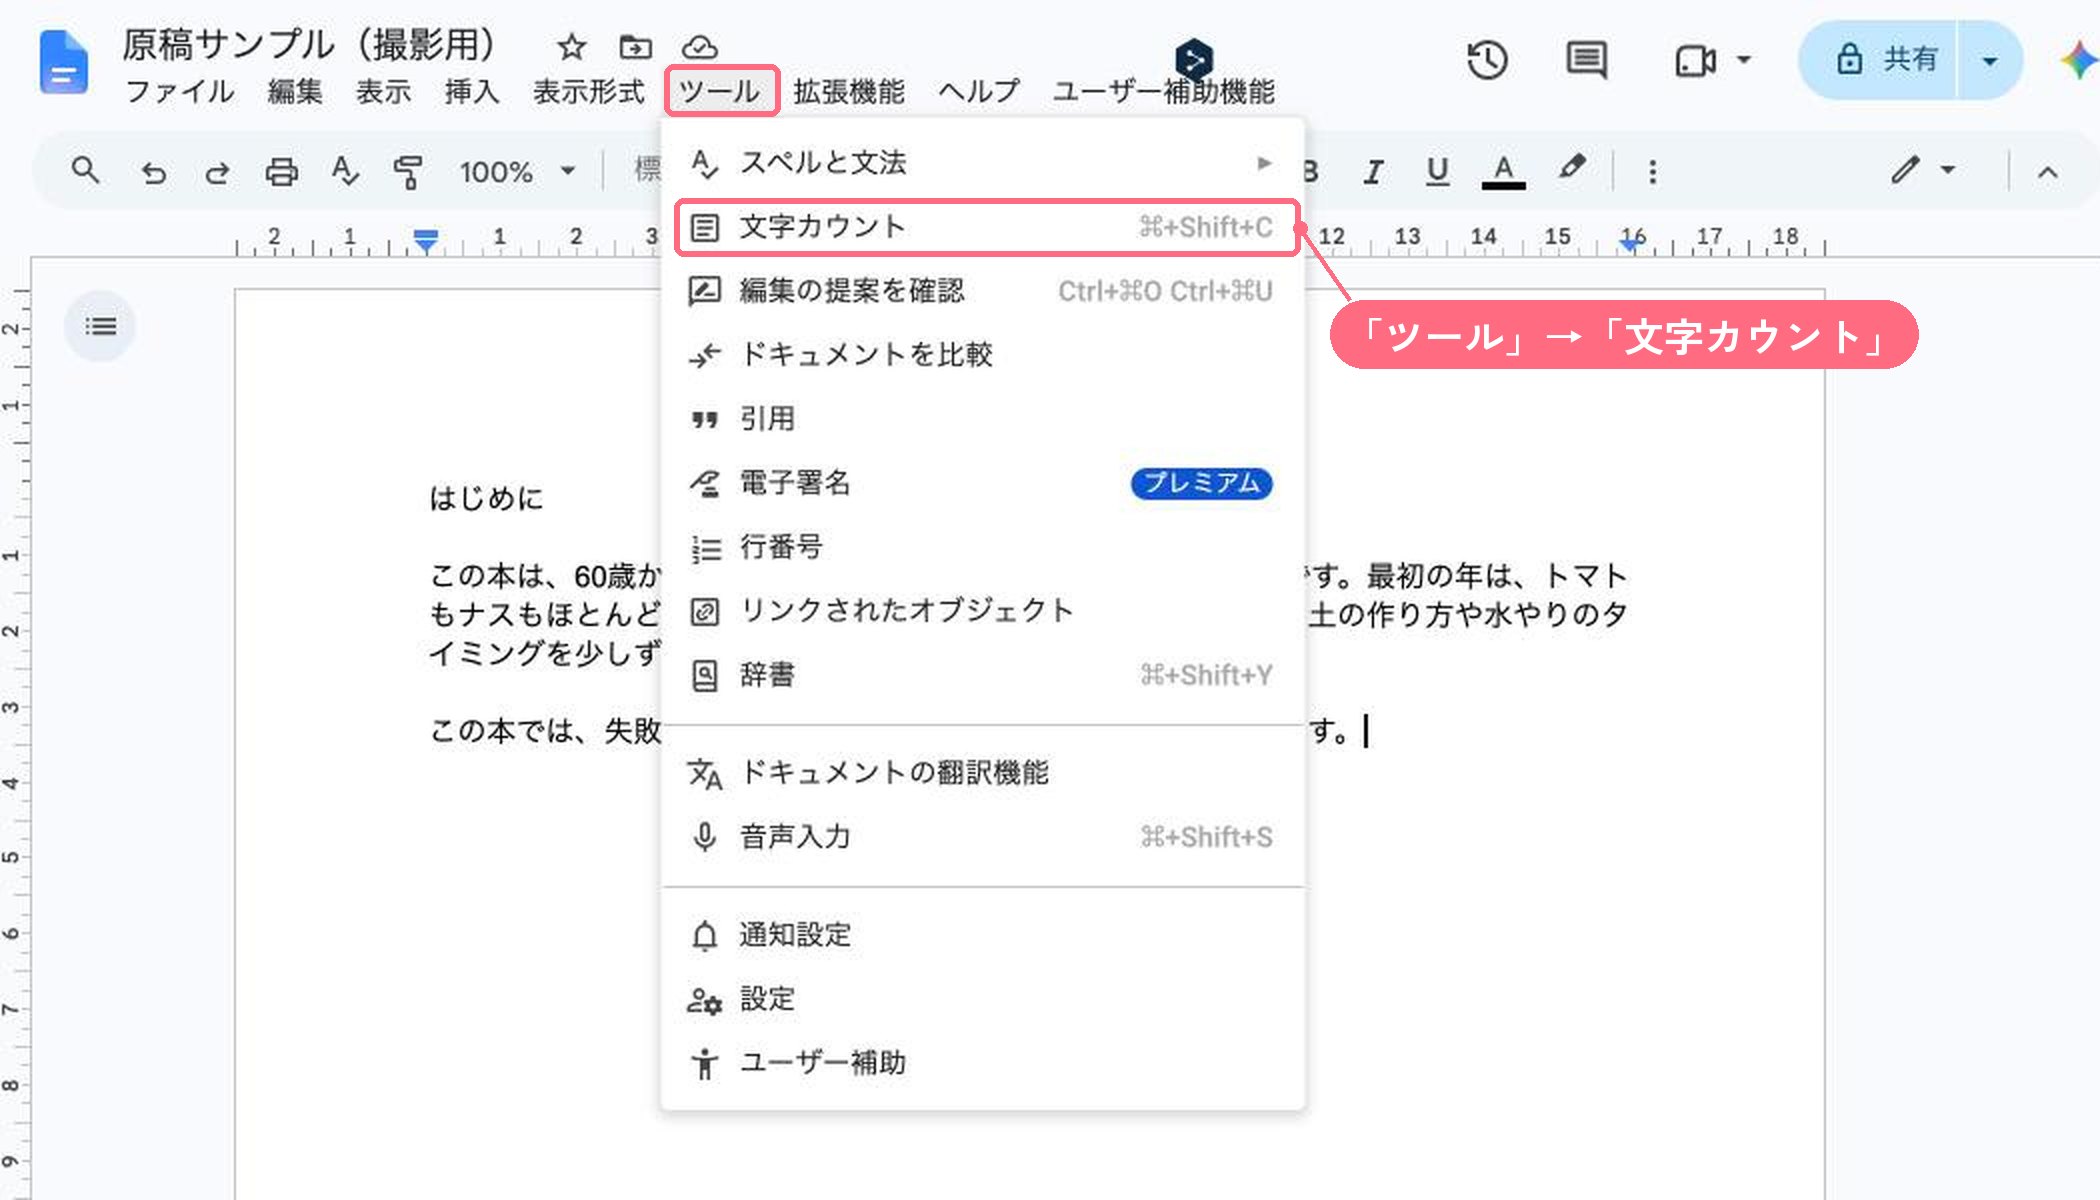Star the document with the star icon
Screen dimensions: 2100x1200
click(x=571, y=47)
